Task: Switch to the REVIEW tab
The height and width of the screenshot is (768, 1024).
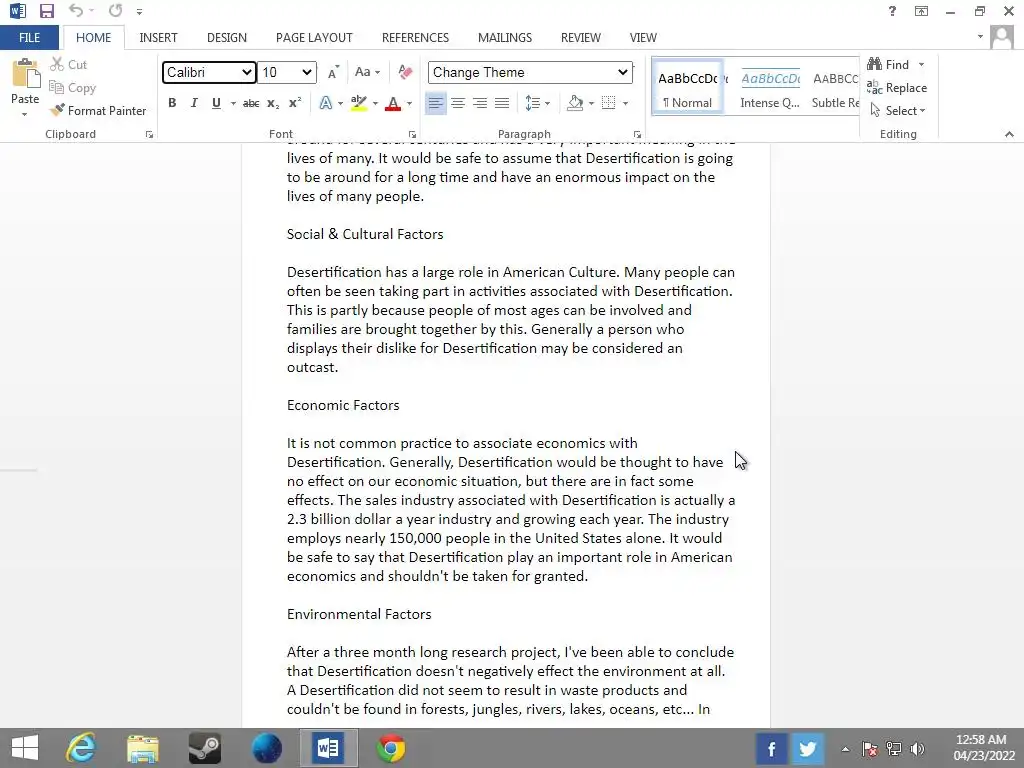Action: [x=581, y=38]
